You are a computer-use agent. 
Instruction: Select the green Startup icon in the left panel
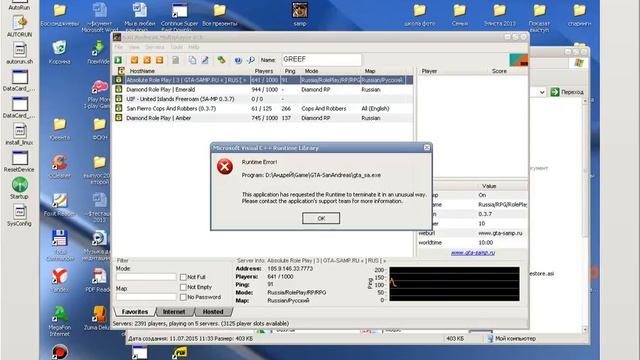point(19,188)
